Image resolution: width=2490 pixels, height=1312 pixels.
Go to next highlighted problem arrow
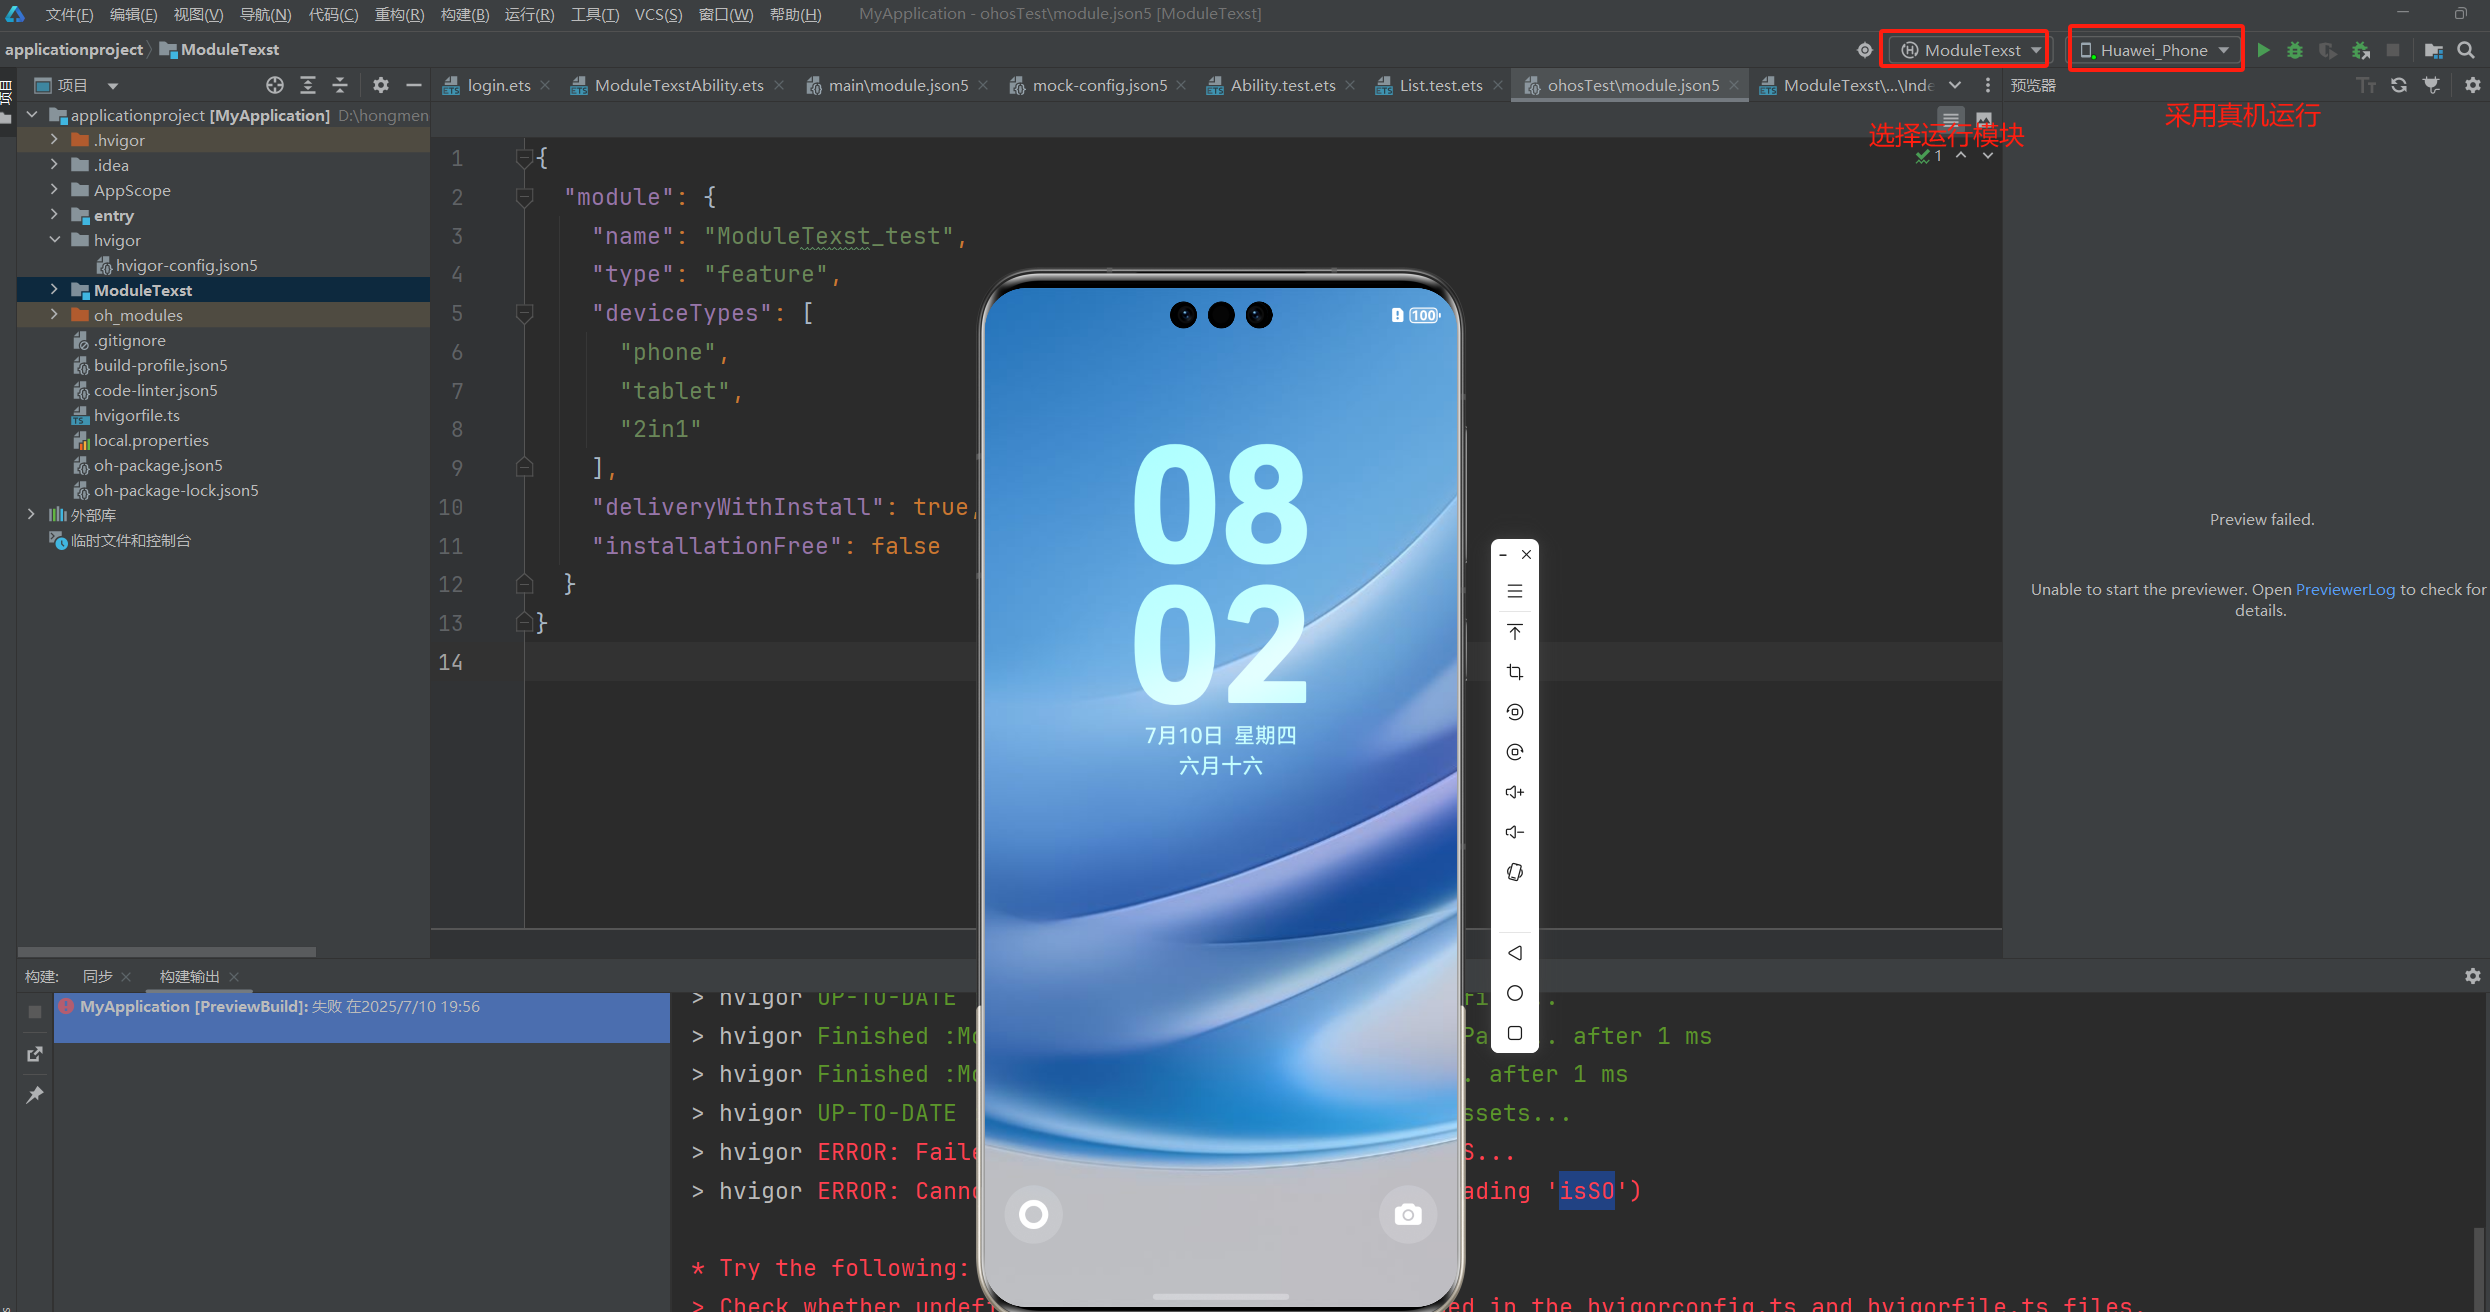(1988, 156)
